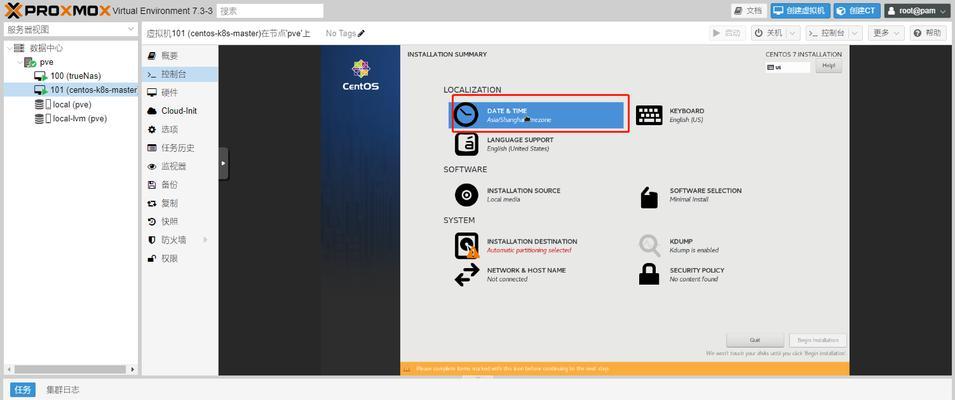Click the 数据中心 datacenter icon
Screen dimensions: 955x400
tap(19, 48)
